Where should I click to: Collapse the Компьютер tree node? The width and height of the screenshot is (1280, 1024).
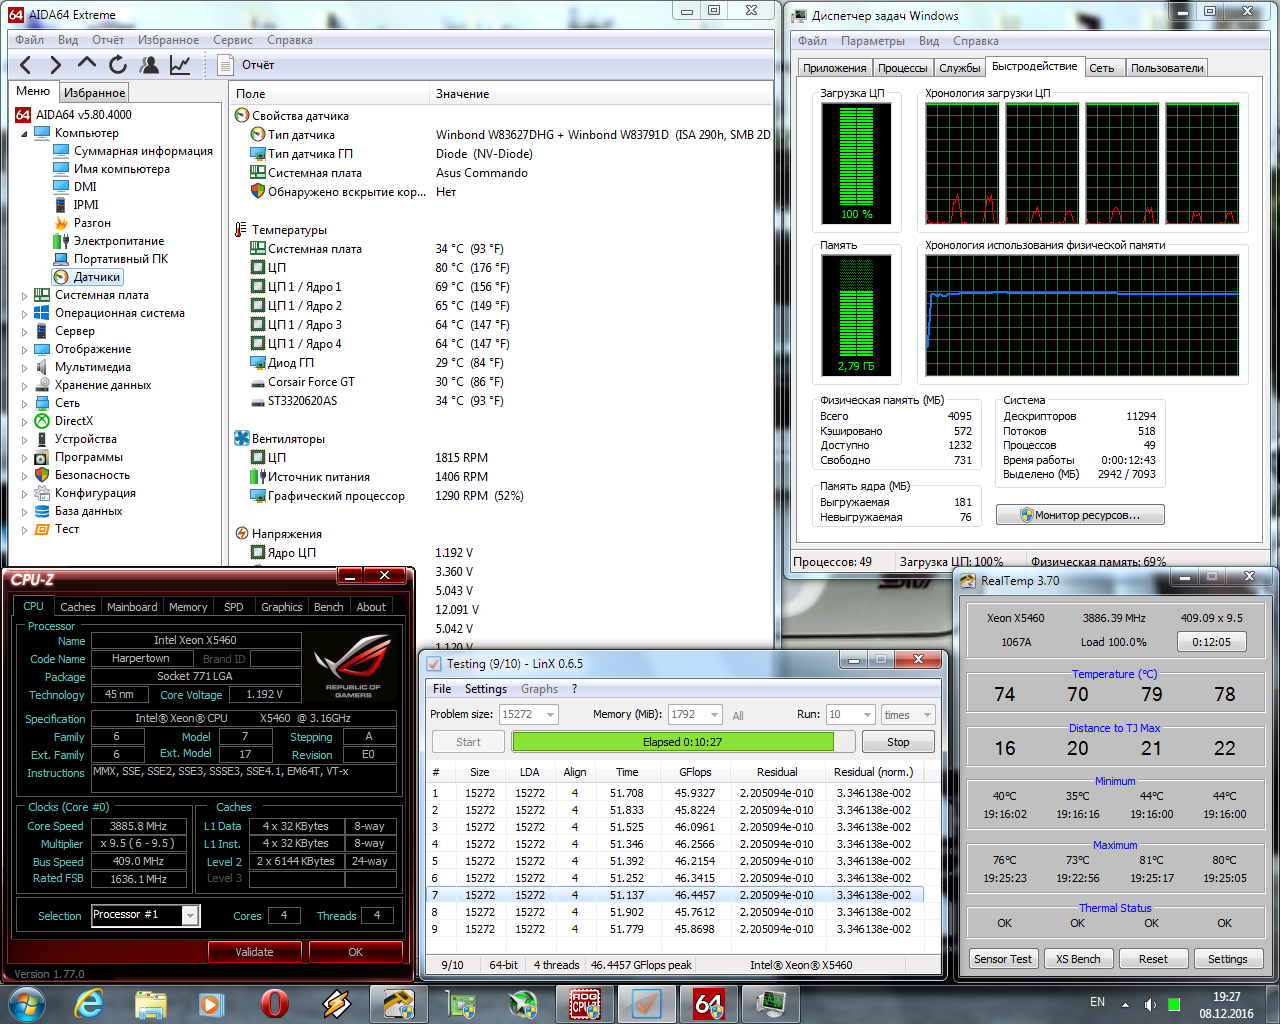pyautogui.click(x=25, y=133)
